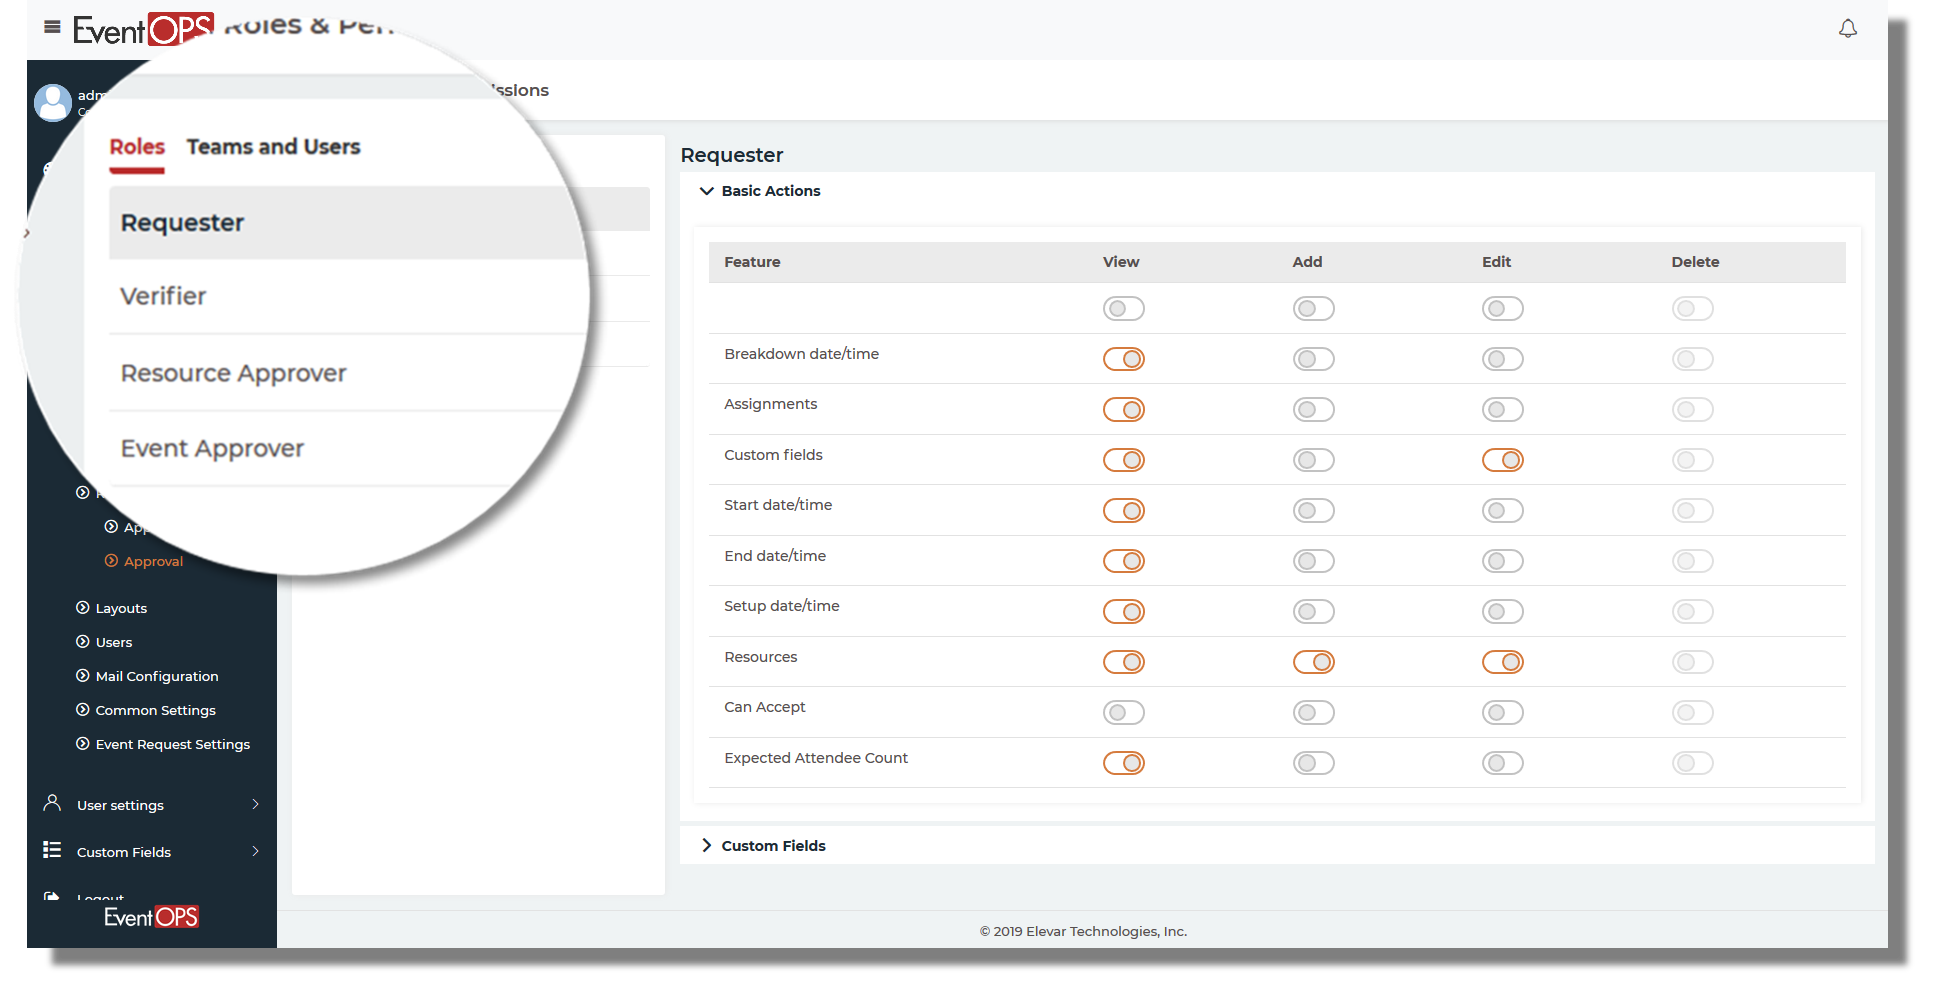Disable Add toggle for Resources
Image resolution: width=1940 pixels, height=1006 pixels.
(1314, 662)
